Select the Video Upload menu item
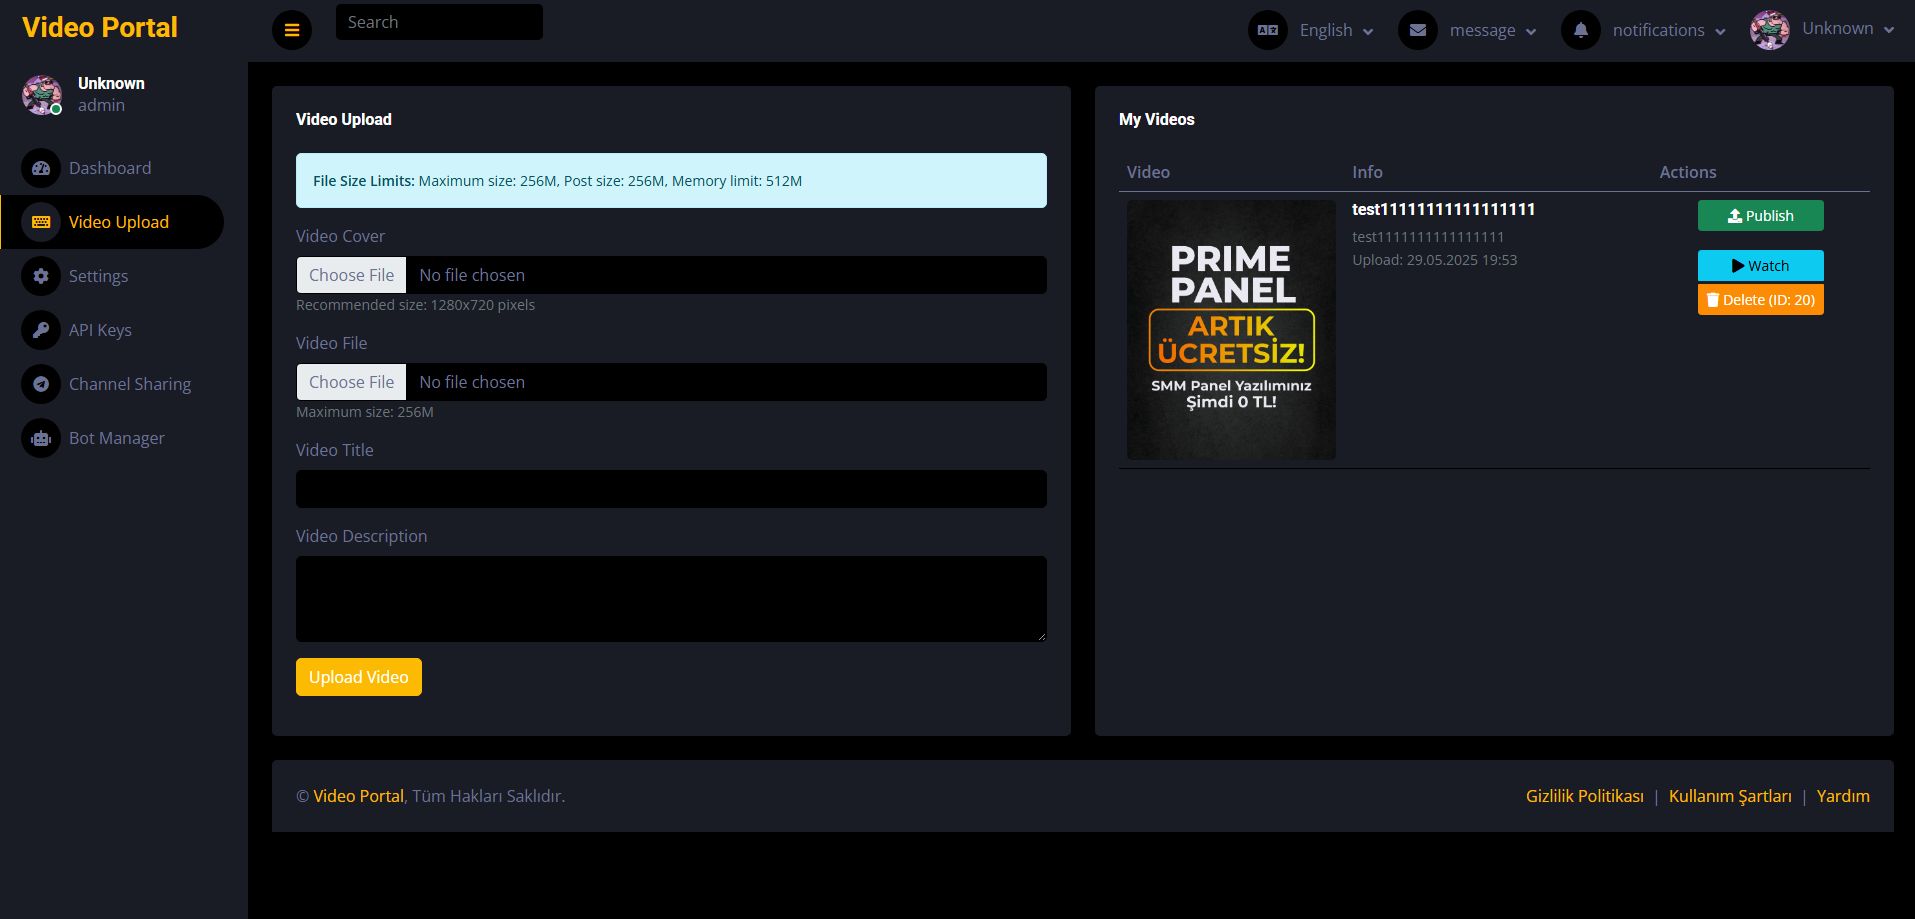The height and width of the screenshot is (919, 1915). tap(118, 222)
